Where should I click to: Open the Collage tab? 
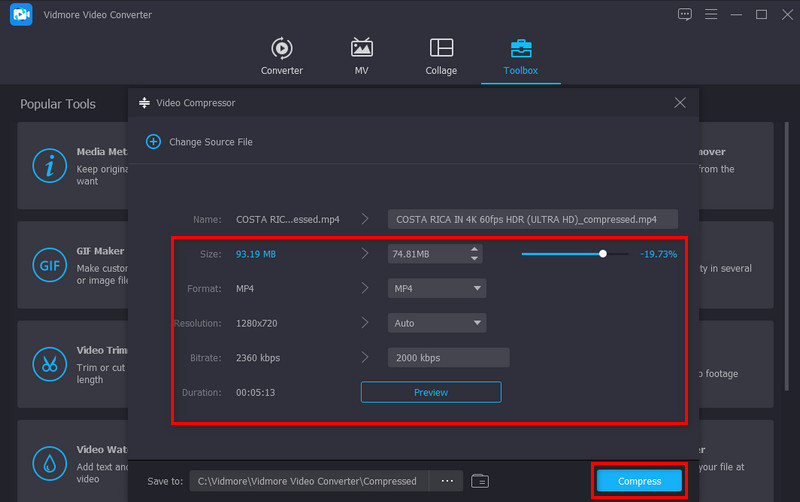pos(441,48)
